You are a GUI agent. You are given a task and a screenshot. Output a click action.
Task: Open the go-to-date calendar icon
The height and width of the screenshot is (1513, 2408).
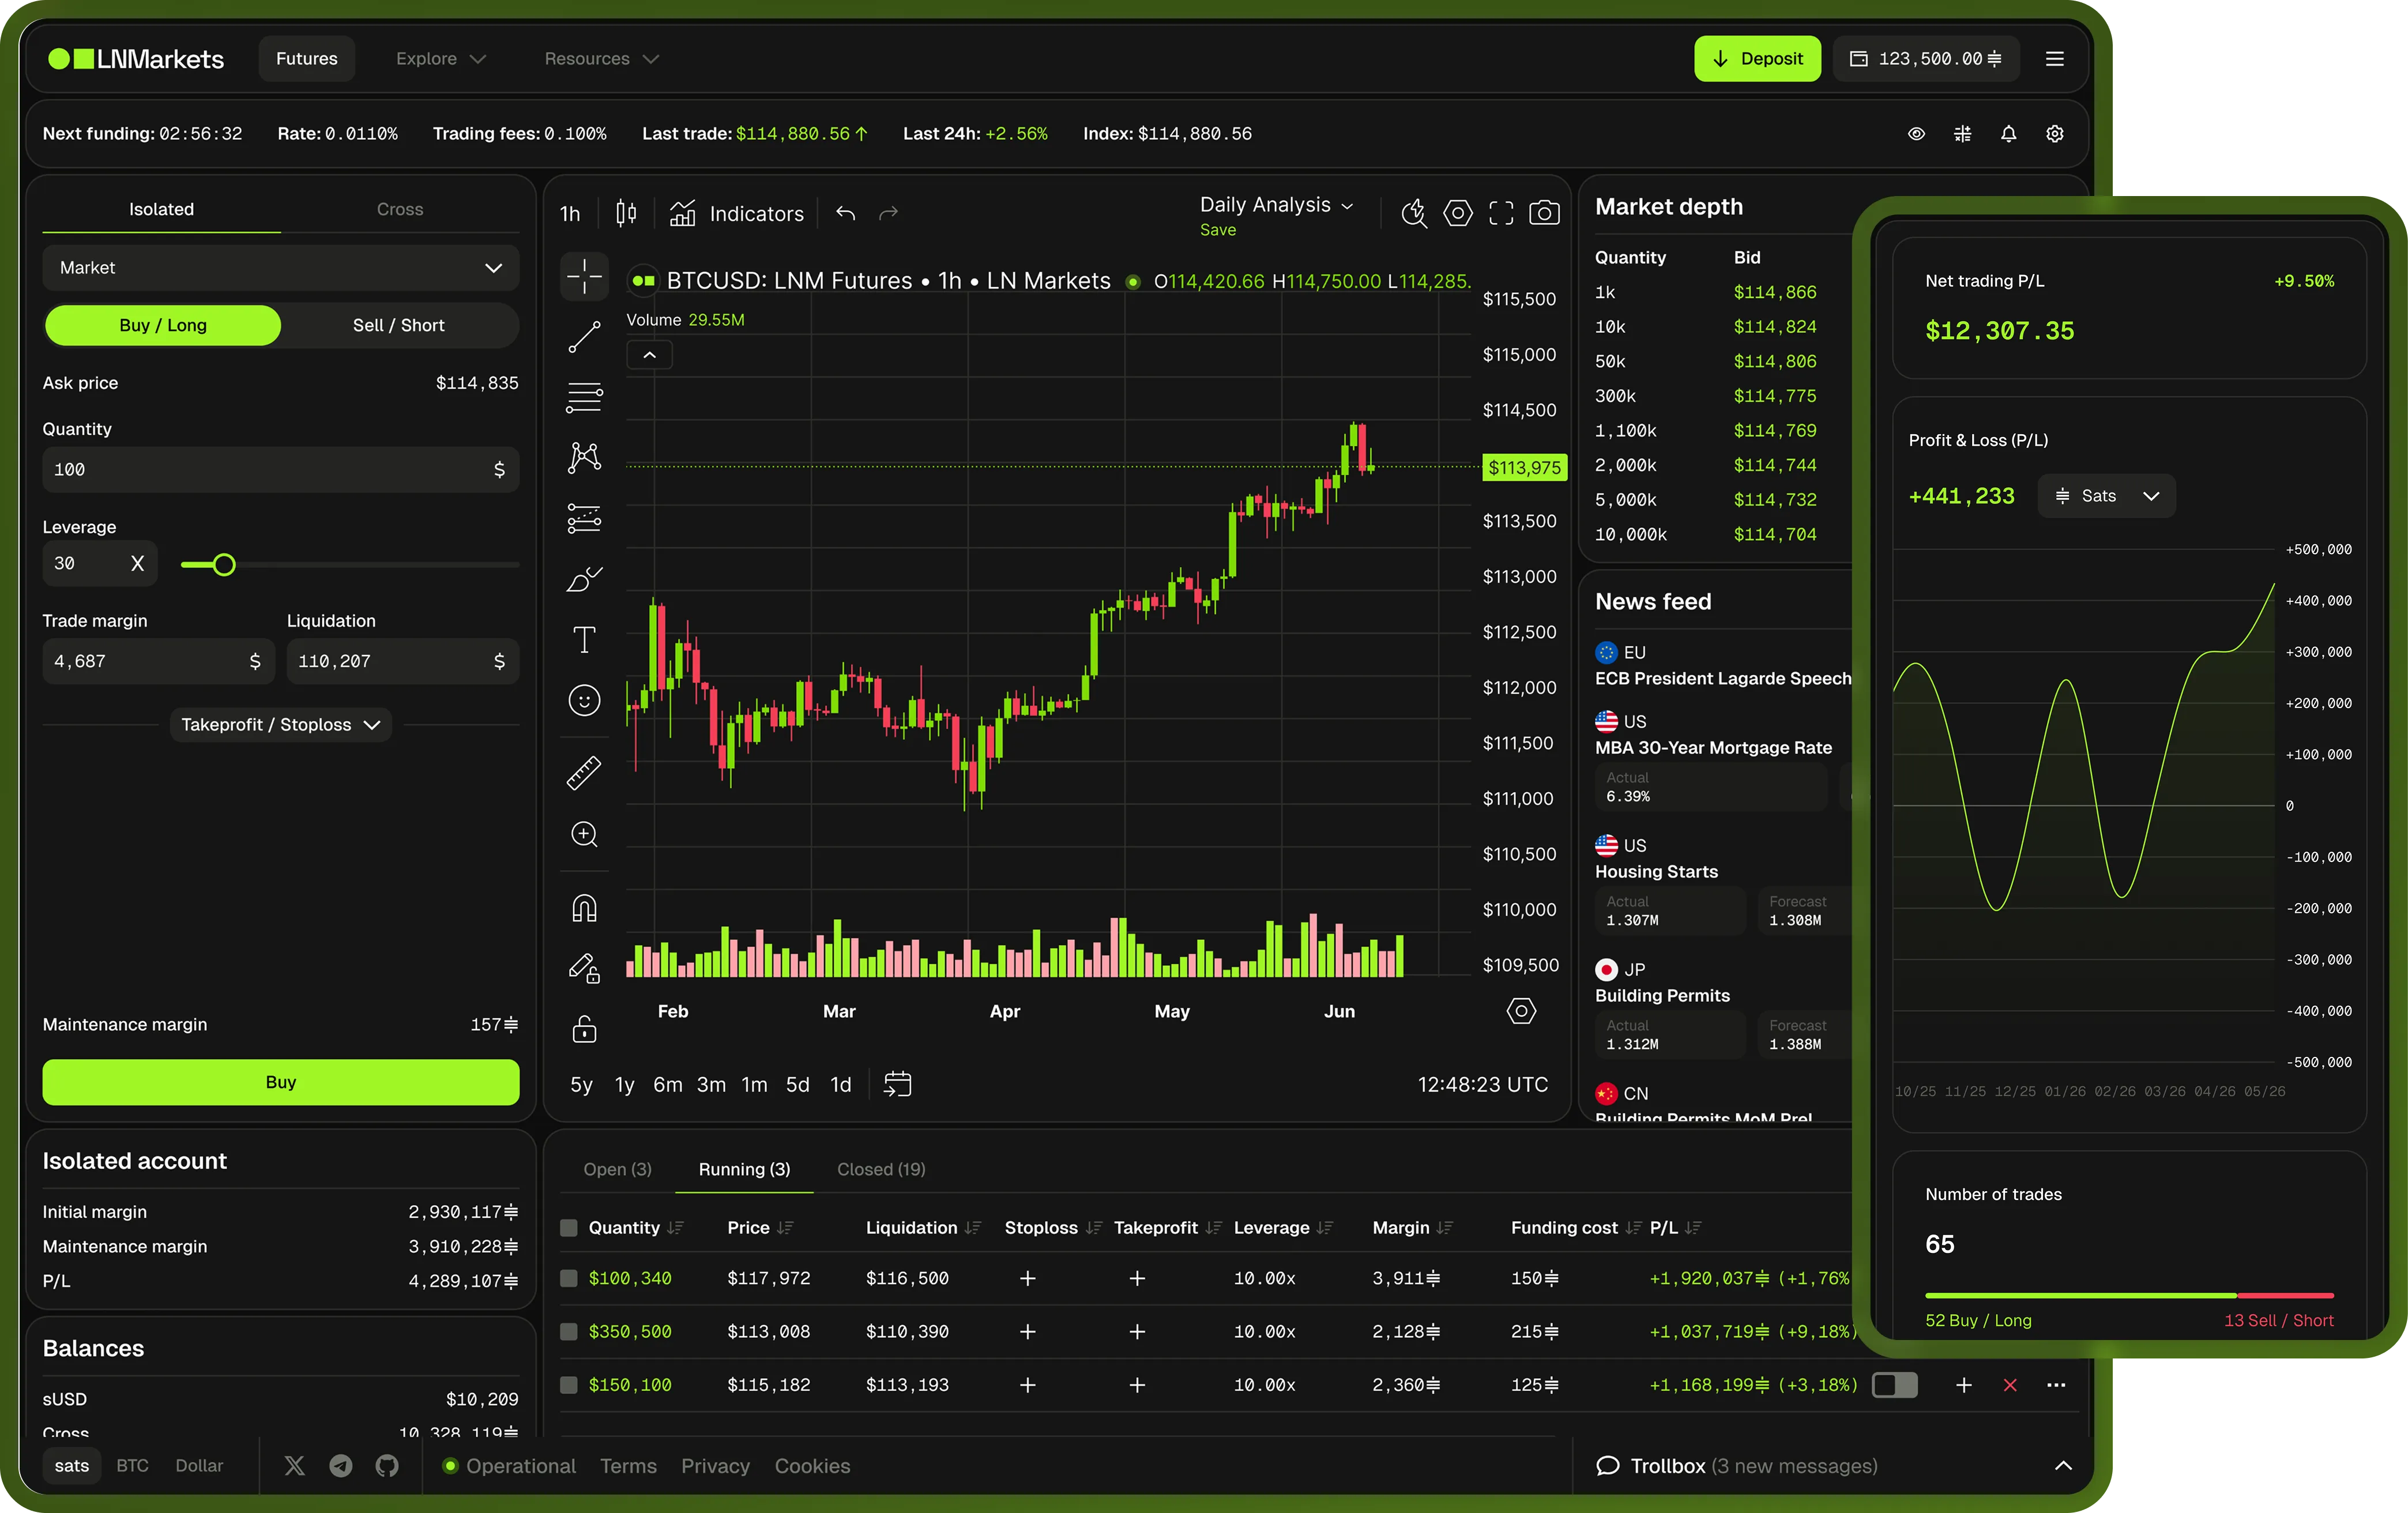coord(897,1084)
